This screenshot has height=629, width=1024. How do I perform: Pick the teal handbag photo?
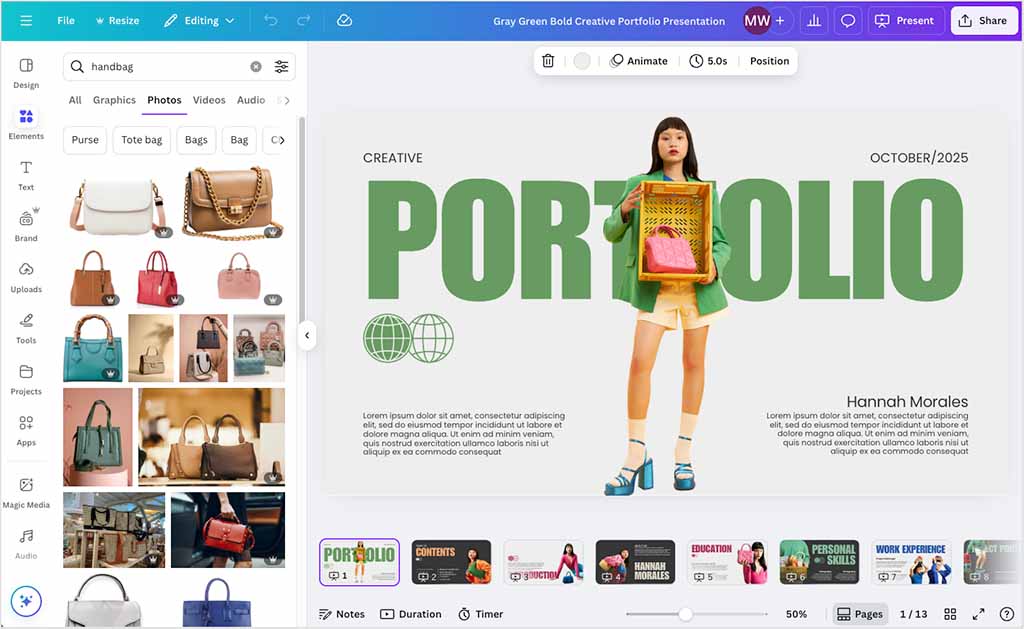(x=93, y=348)
